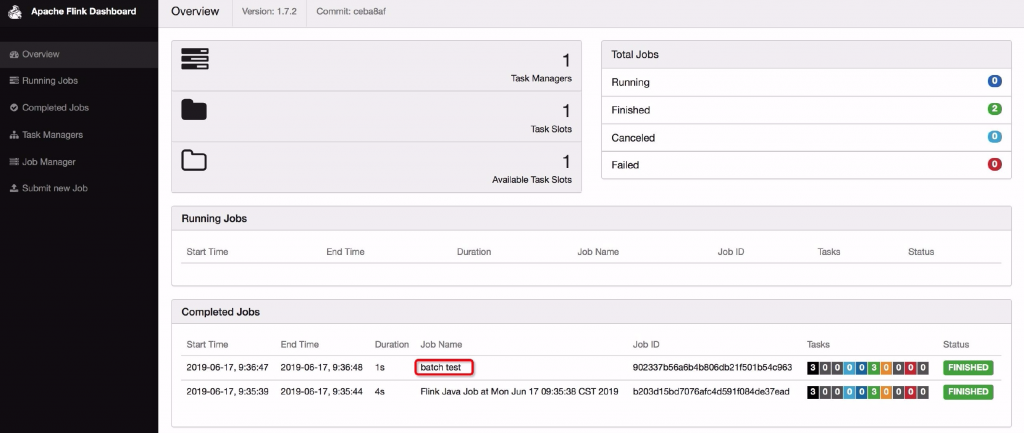Click end time 2019-06-17, 9:35:44
Screen dimensions: 1024x433
pyautogui.click(x=321, y=392)
